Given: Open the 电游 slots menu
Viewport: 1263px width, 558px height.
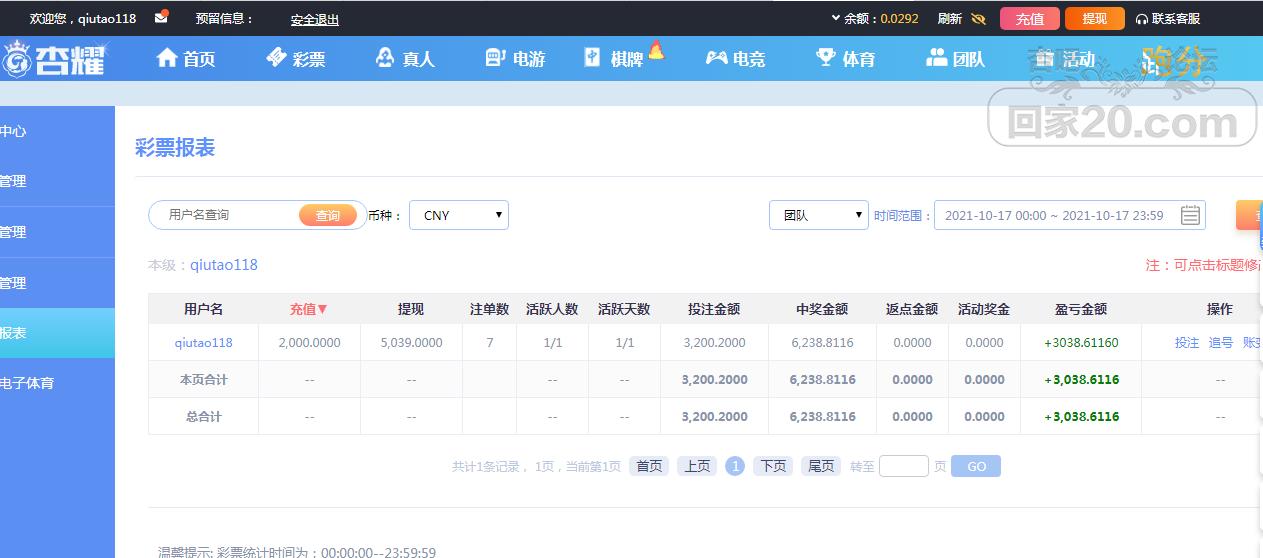Looking at the screenshot, I should (515, 58).
